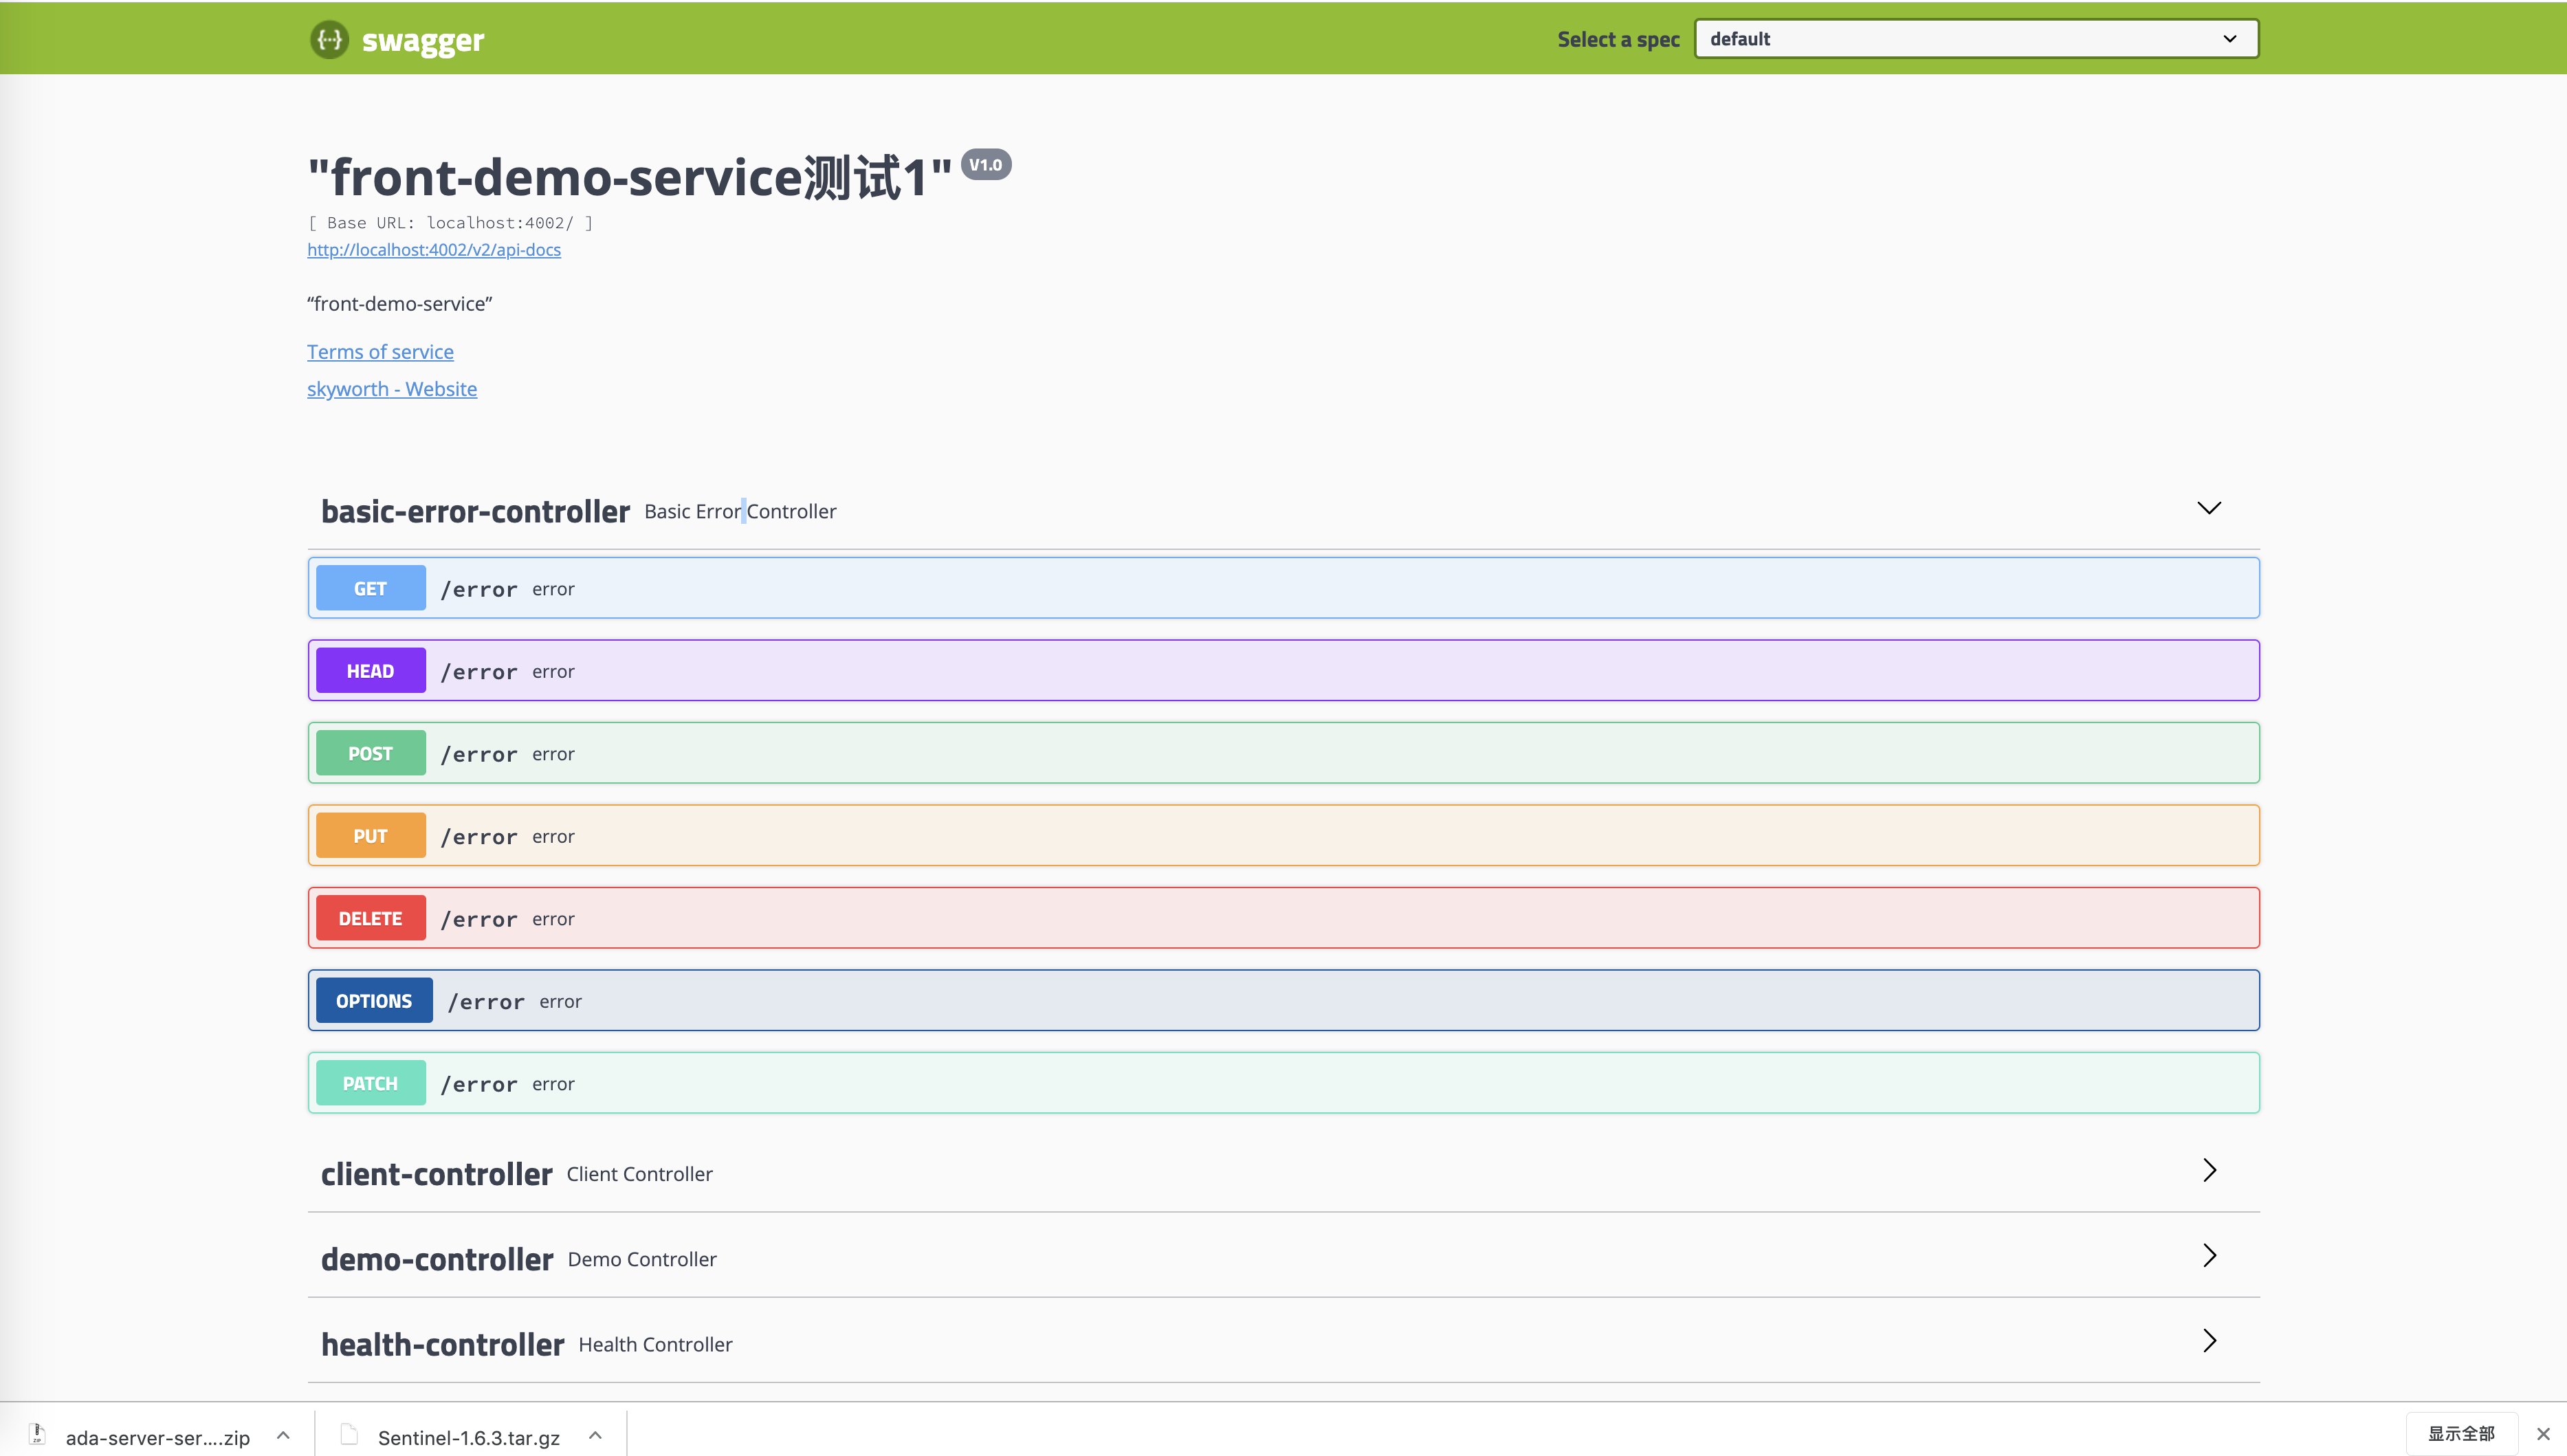This screenshot has width=2567, height=1456.
Task: Click the PUT /error method icon
Action: click(x=371, y=835)
